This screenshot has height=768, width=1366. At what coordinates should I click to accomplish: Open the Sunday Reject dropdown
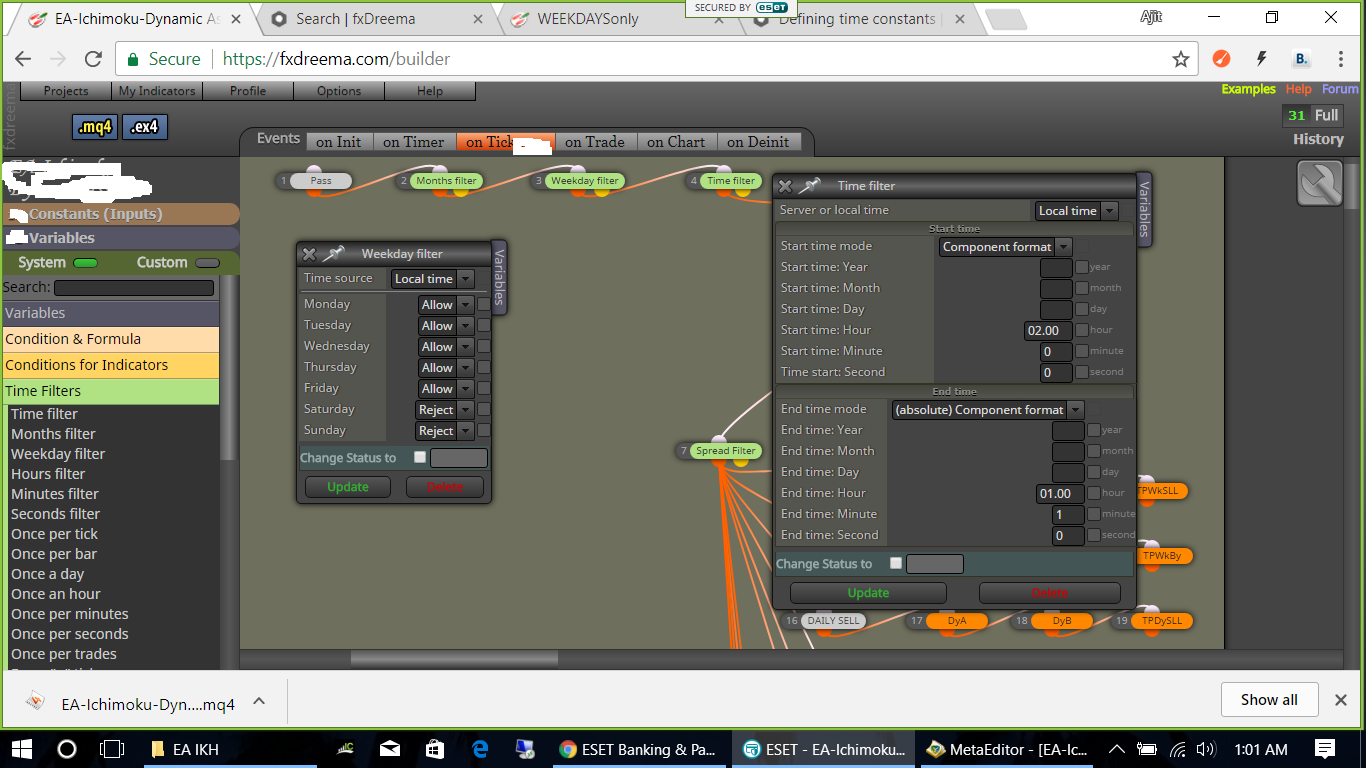(446, 431)
